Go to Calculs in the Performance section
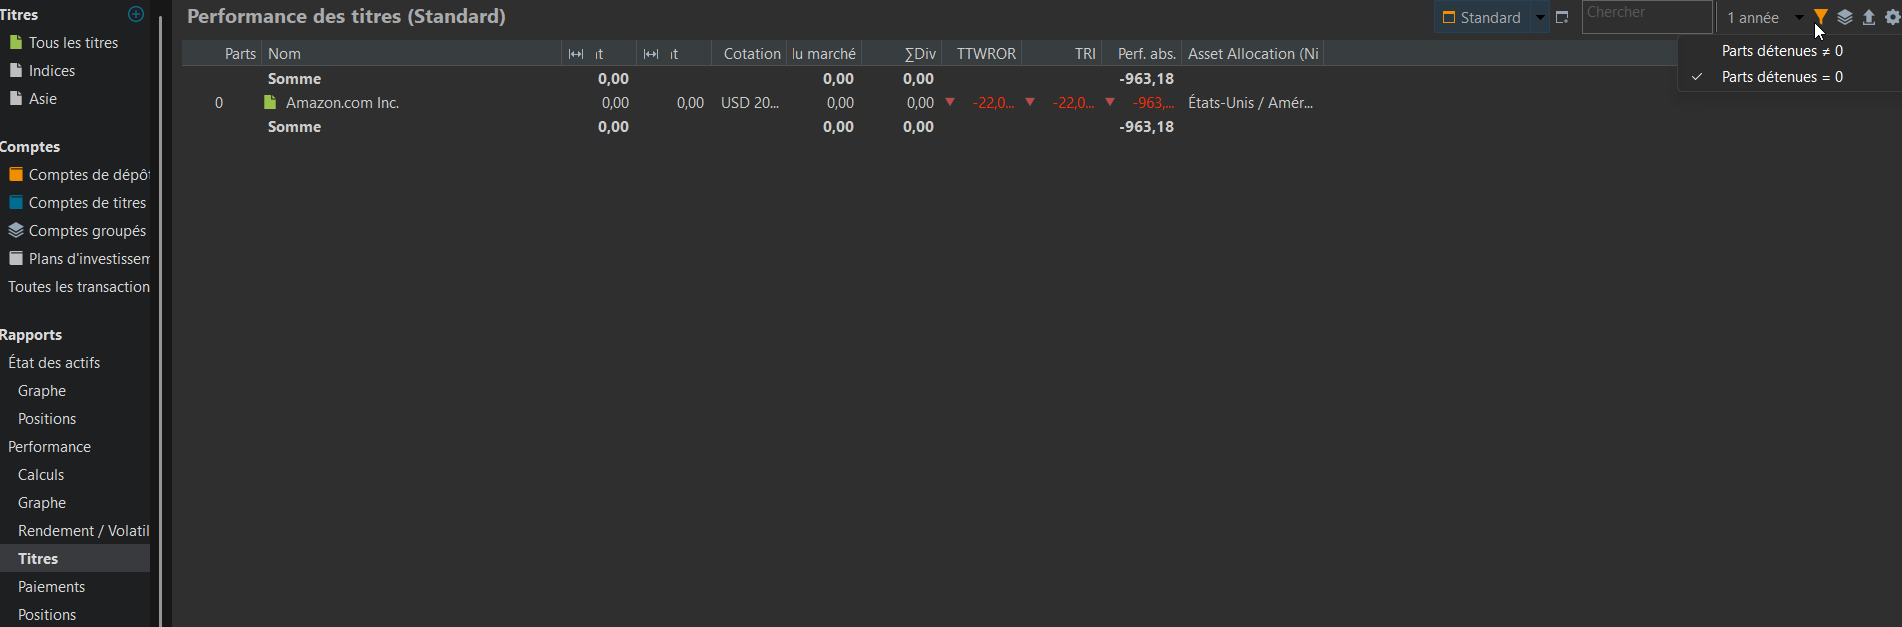This screenshot has height=627, width=1902. 41,475
